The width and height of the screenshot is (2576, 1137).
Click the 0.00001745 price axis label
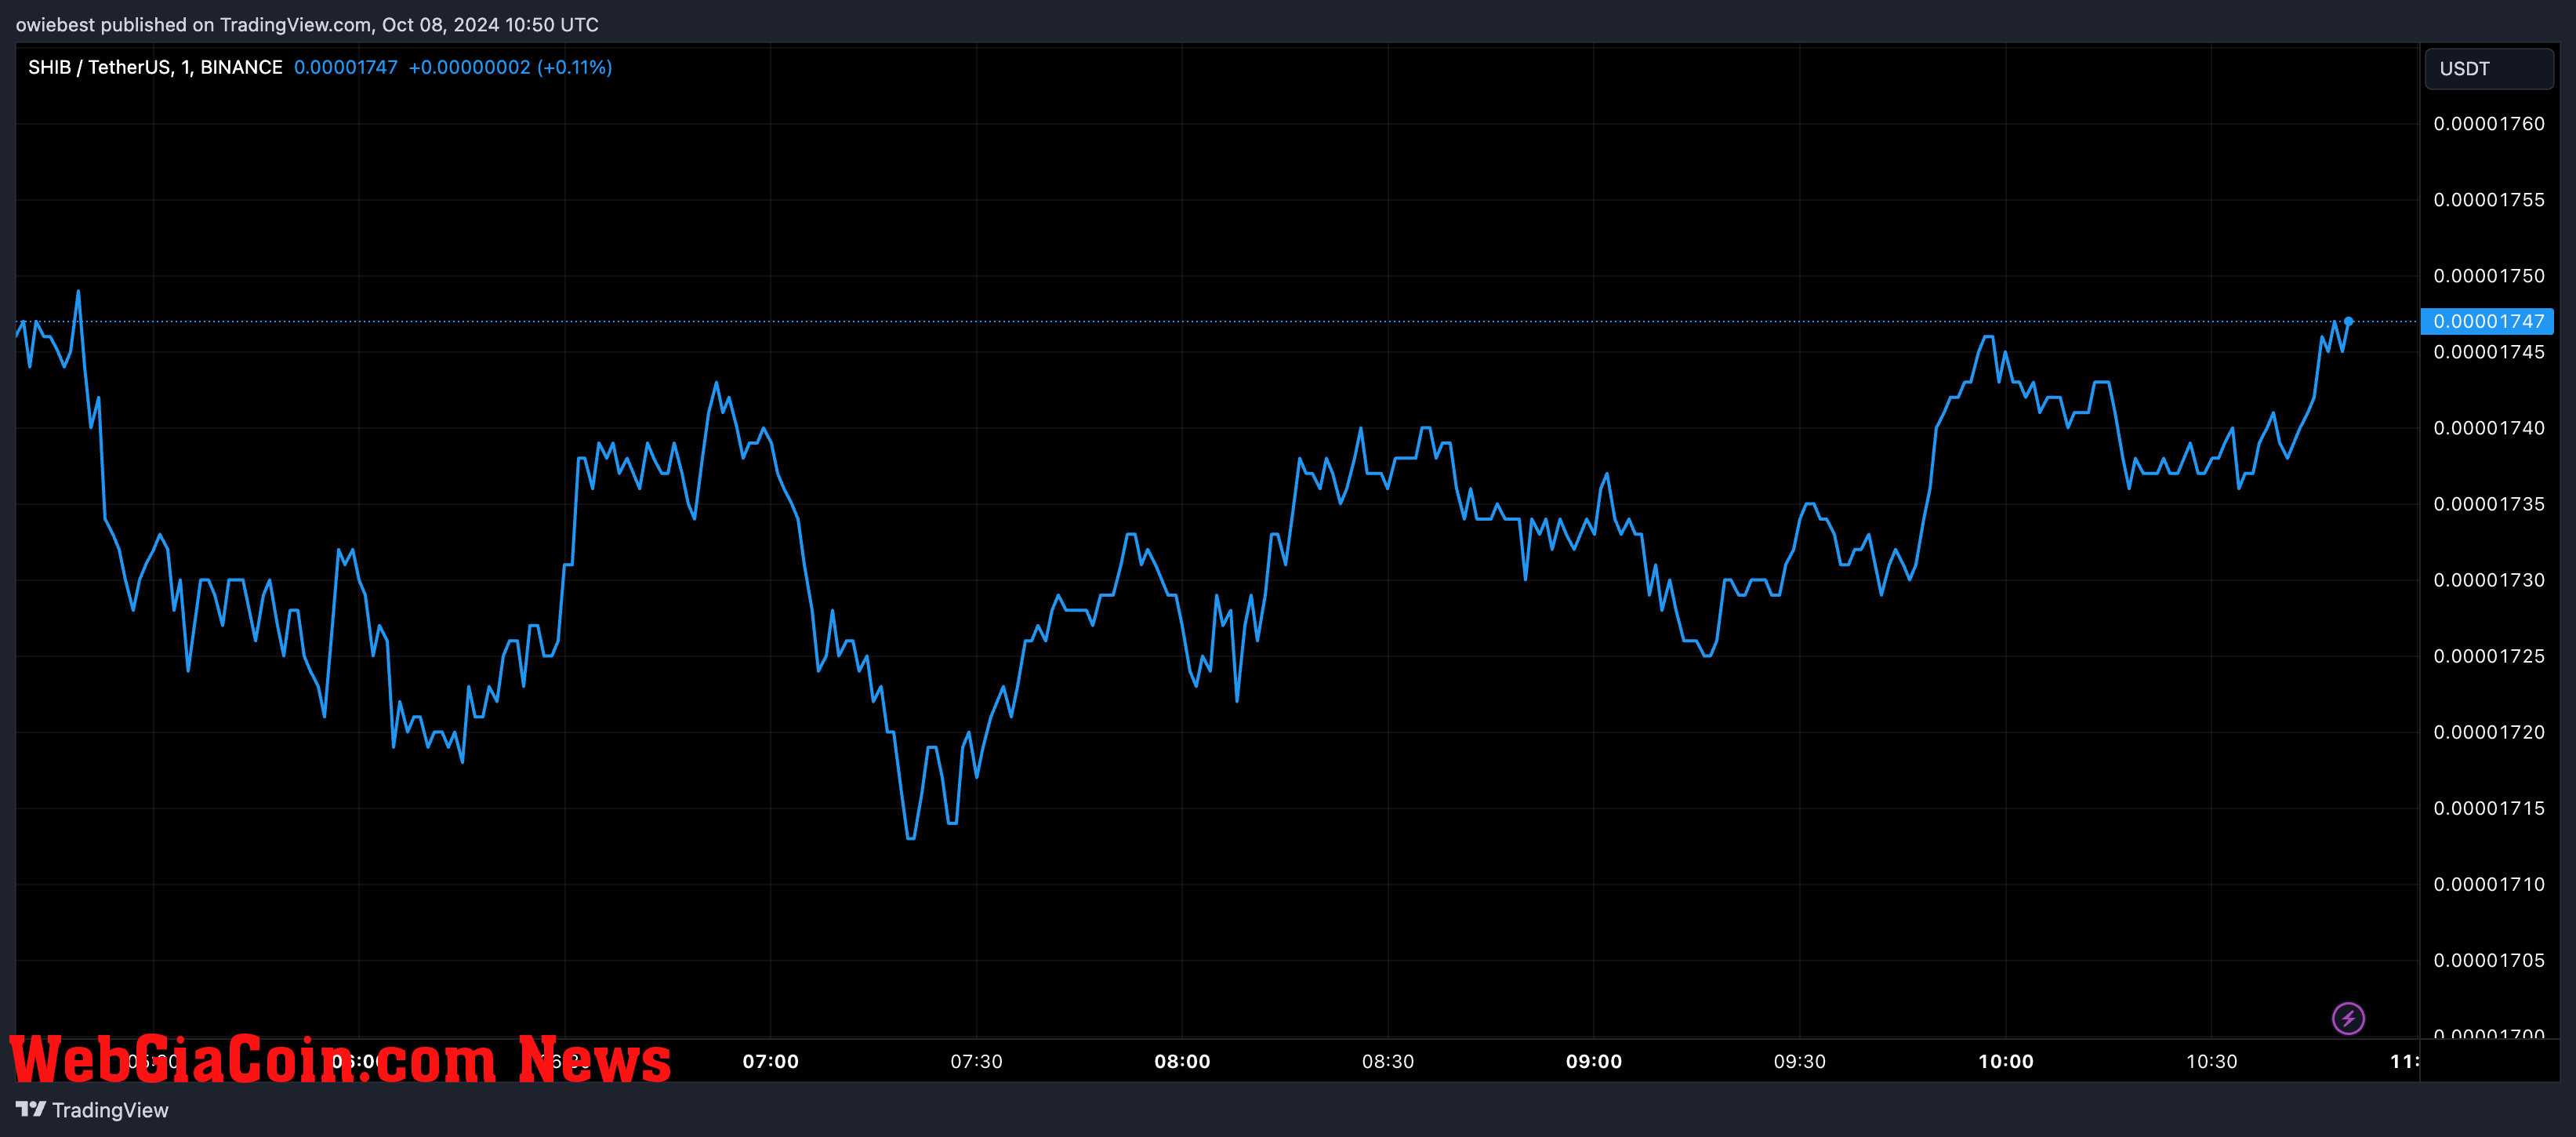pyautogui.click(x=2489, y=352)
